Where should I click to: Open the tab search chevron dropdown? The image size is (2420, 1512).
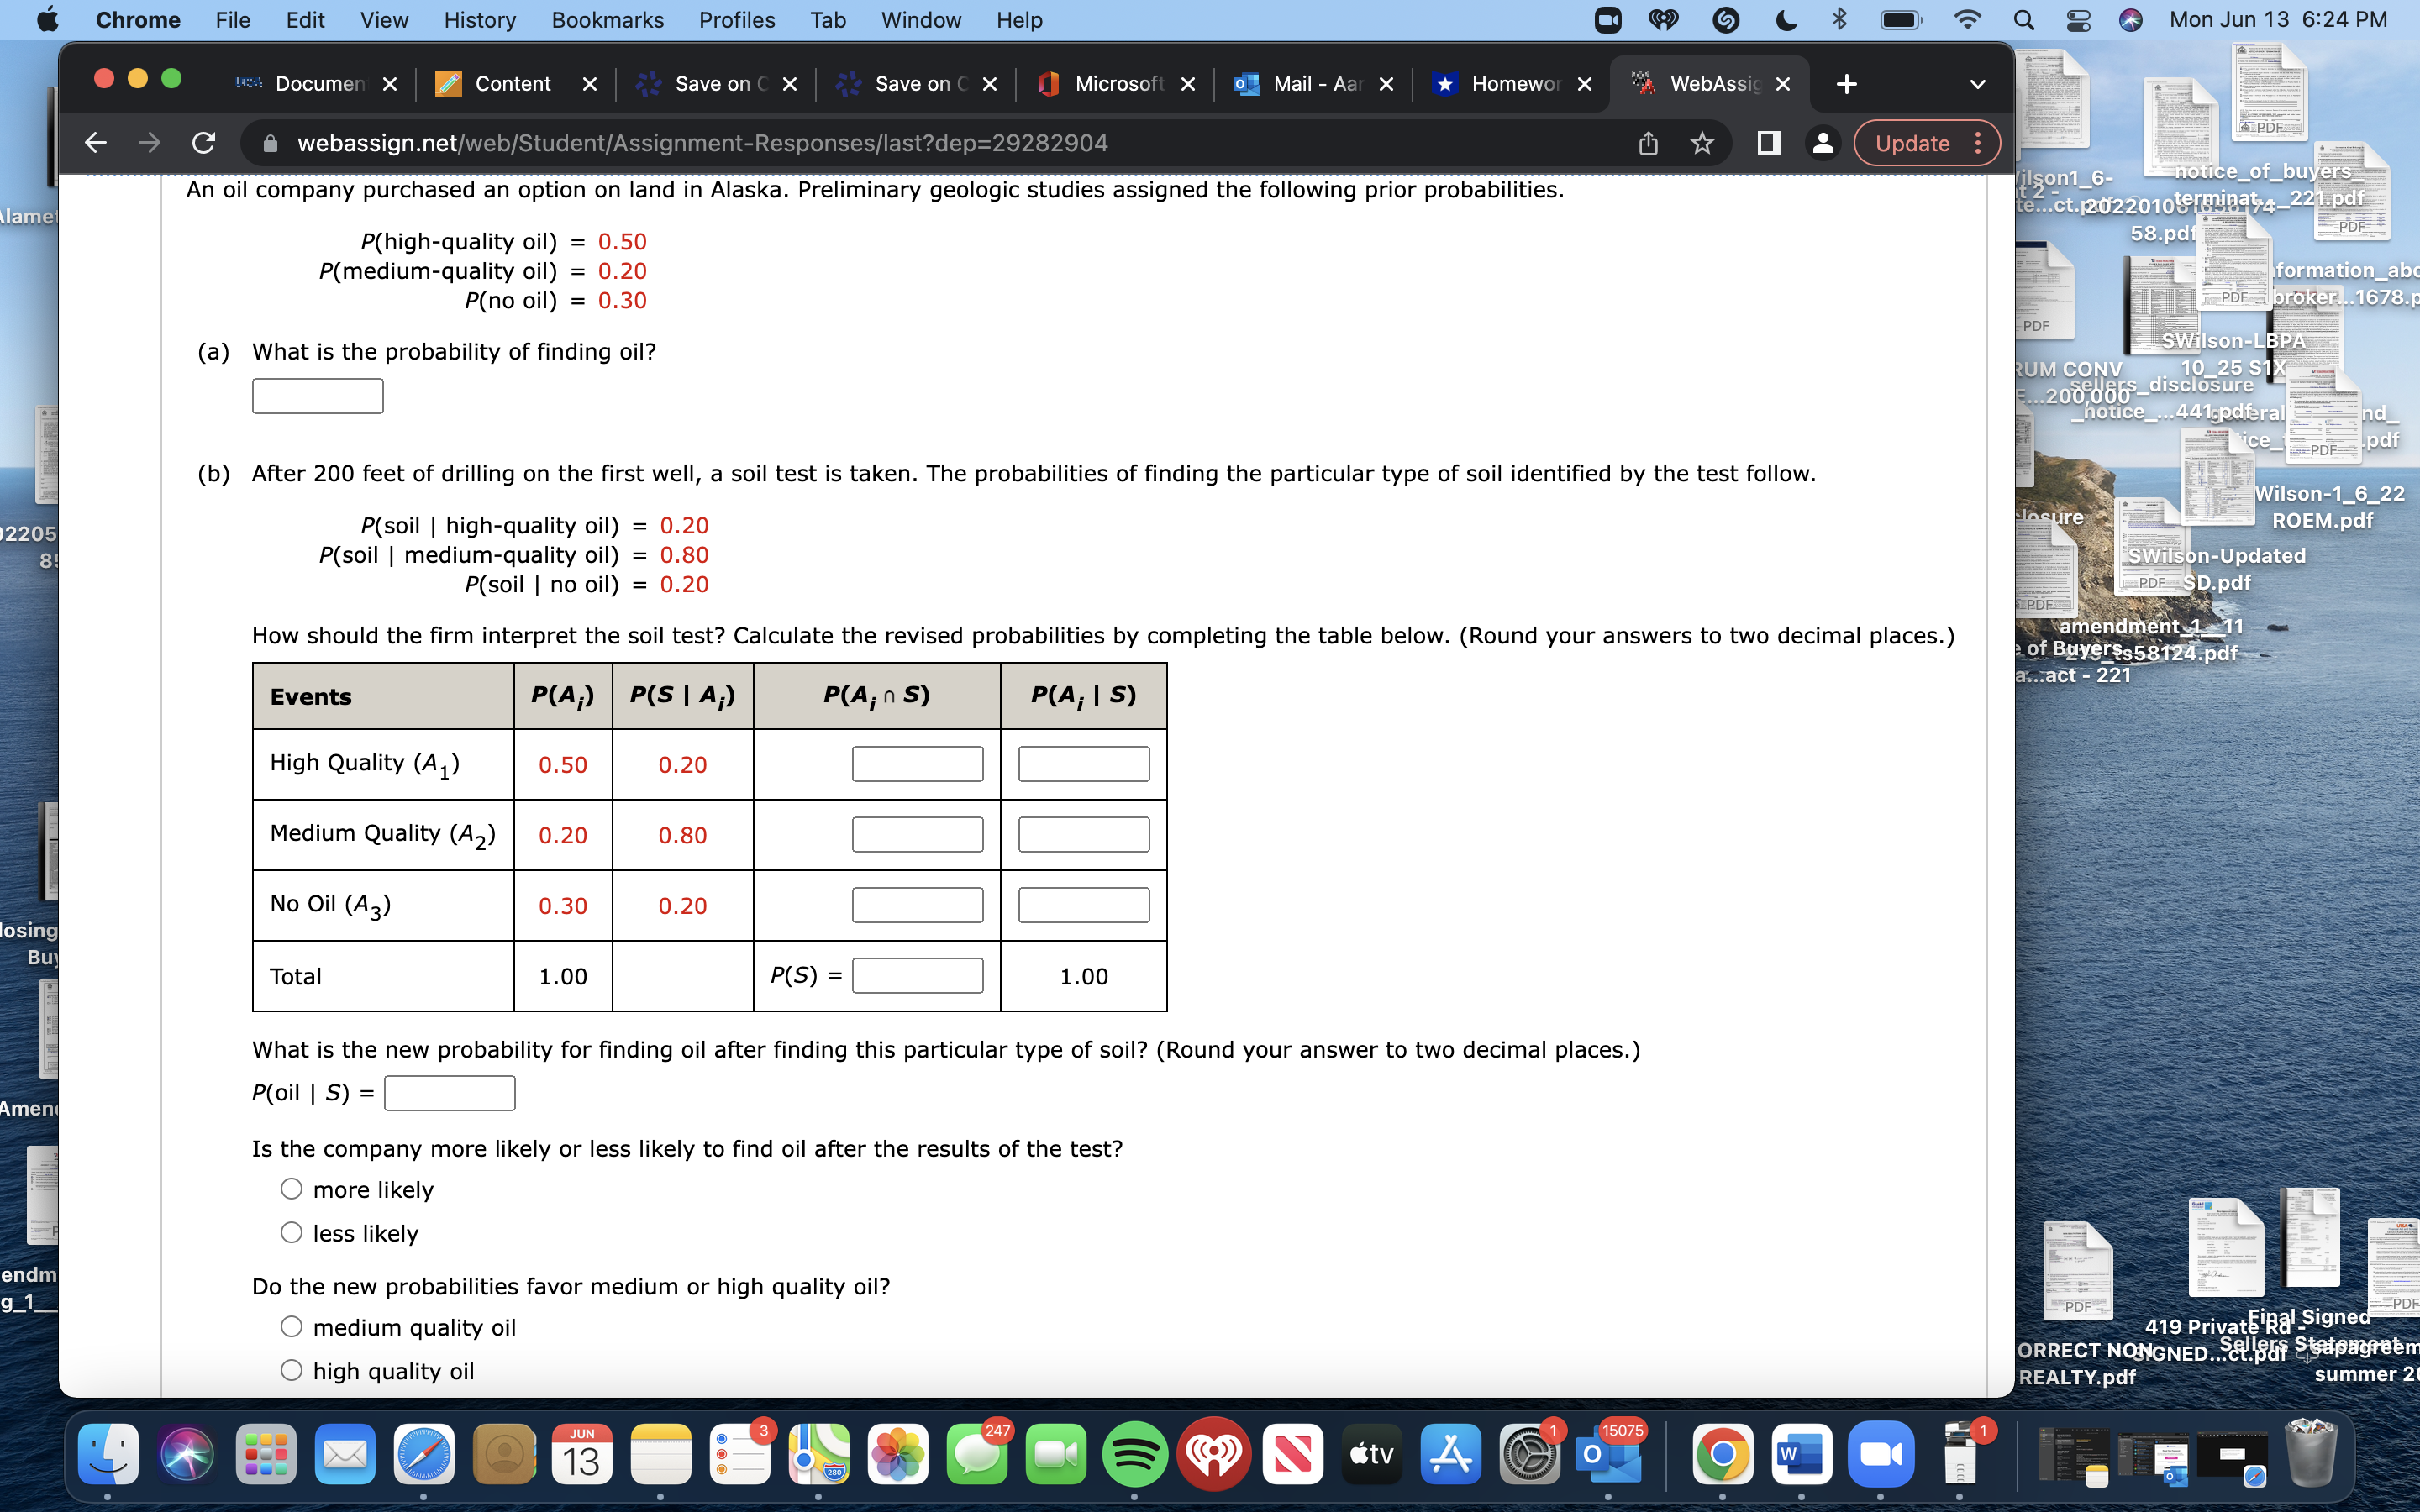pyautogui.click(x=1979, y=84)
